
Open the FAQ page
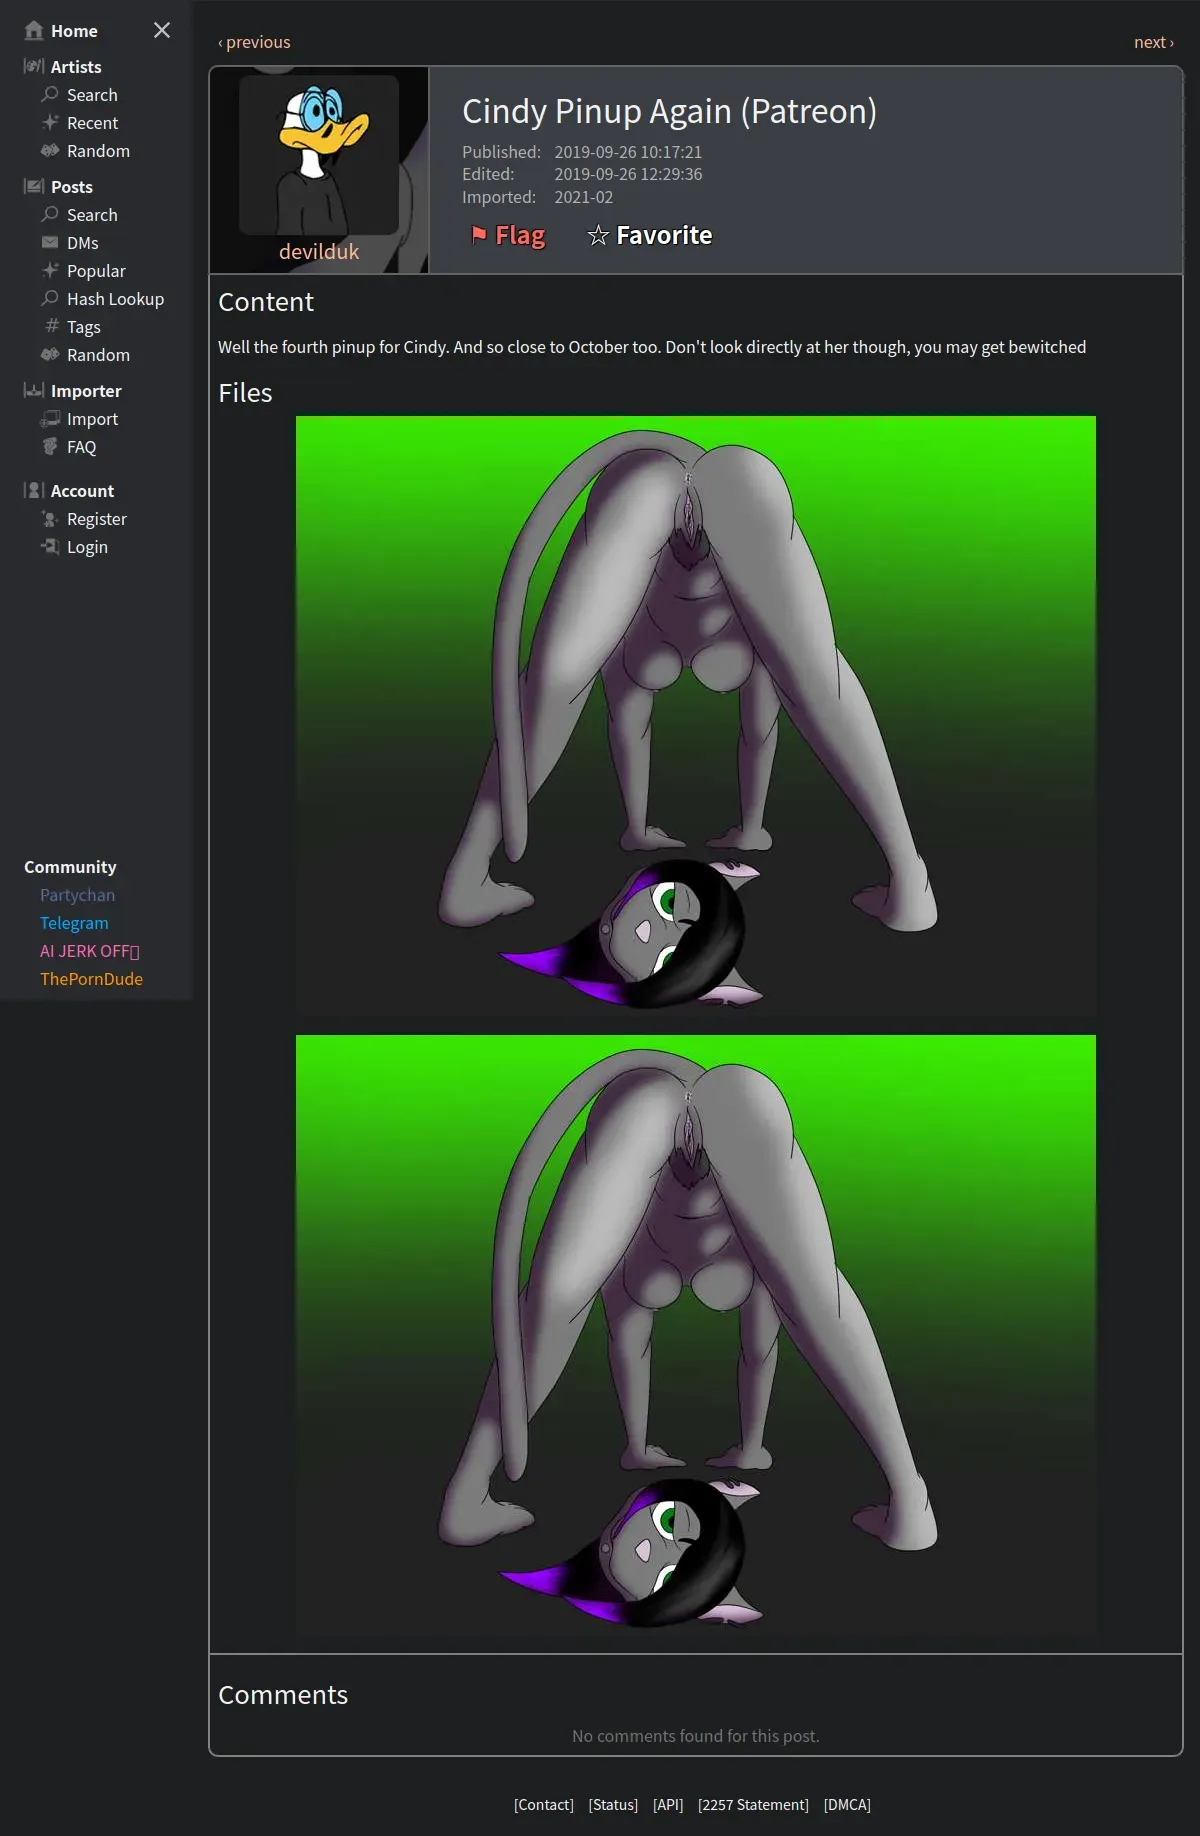pyautogui.click(x=81, y=447)
